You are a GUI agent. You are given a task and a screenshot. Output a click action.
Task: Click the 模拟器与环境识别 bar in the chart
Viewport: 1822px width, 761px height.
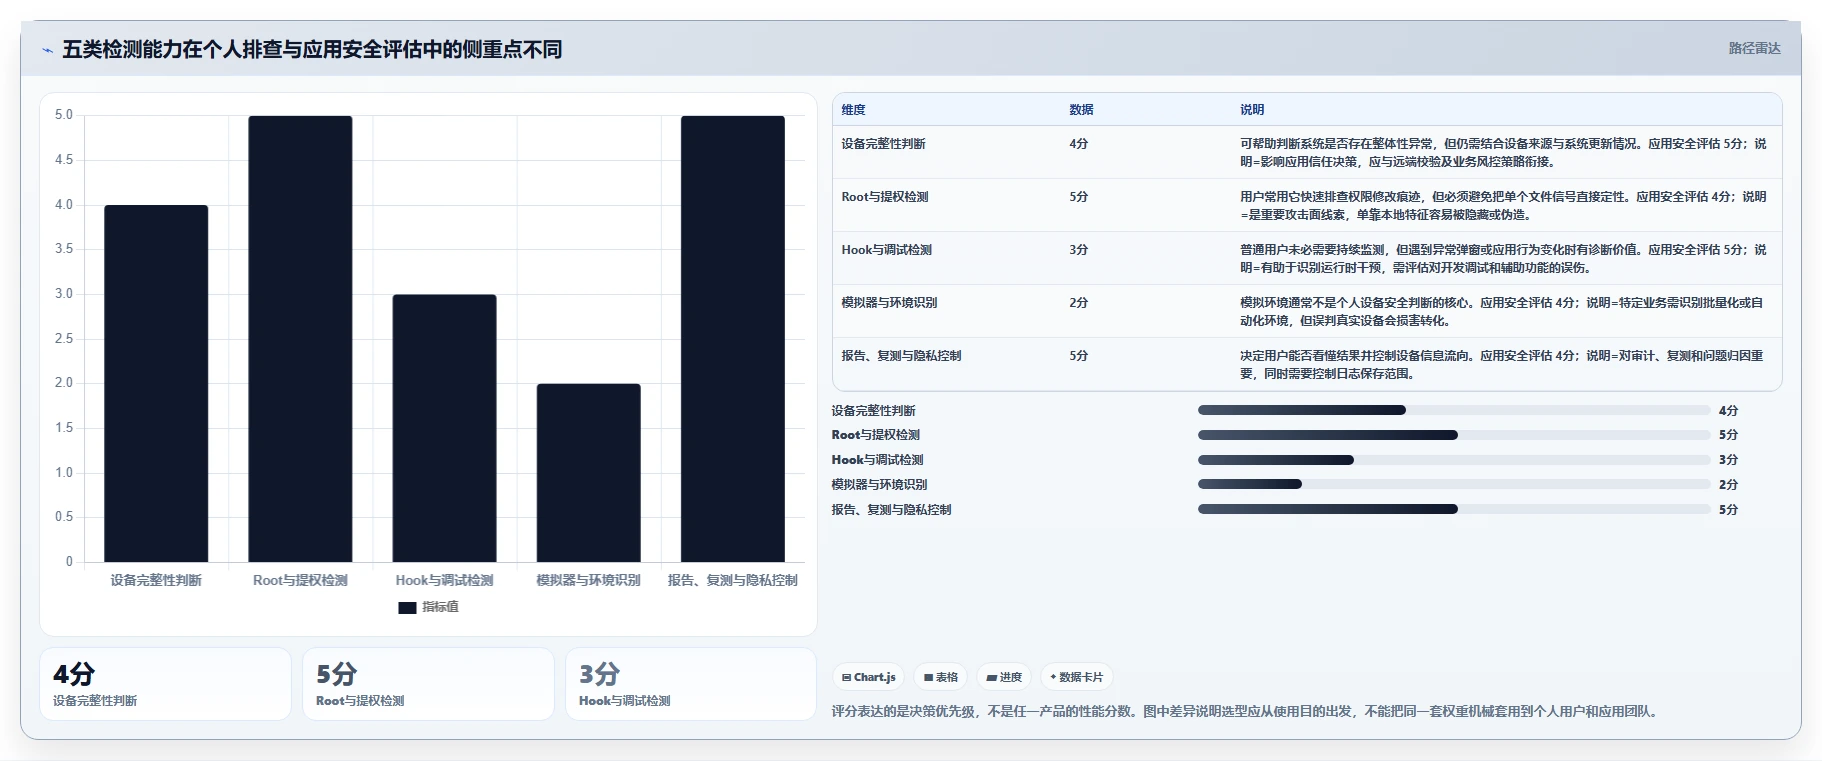pyautogui.click(x=588, y=472)
